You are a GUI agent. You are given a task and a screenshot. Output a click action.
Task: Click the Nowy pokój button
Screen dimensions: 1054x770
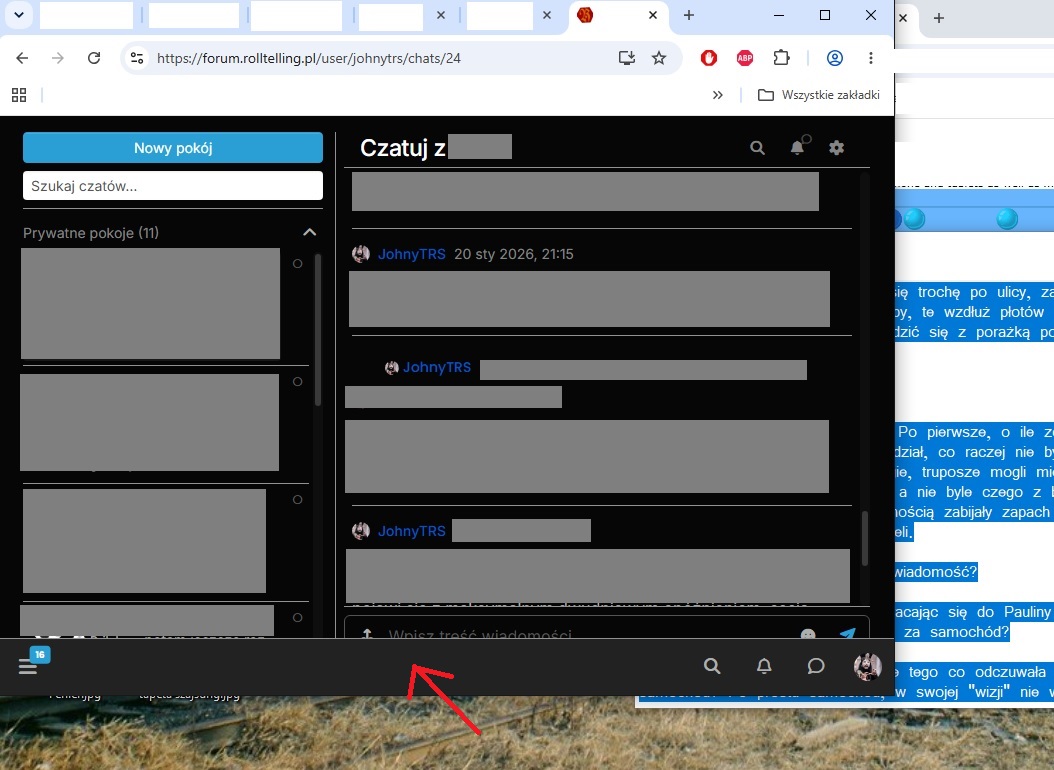tap(173, 148)
